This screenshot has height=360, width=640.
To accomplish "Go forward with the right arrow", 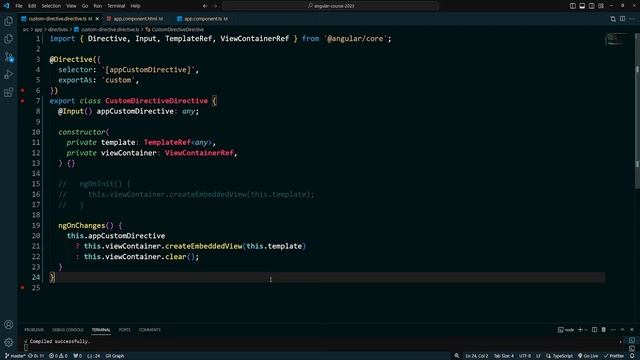I will 215,6.
